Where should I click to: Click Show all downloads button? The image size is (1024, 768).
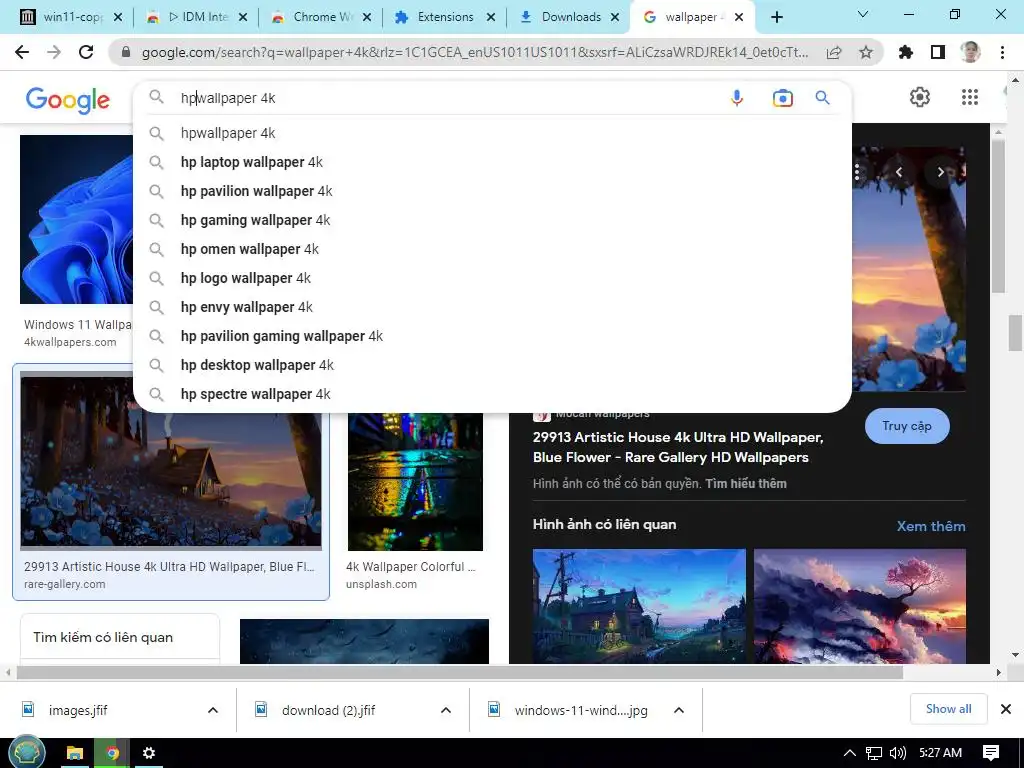click(x=948, y=709)
